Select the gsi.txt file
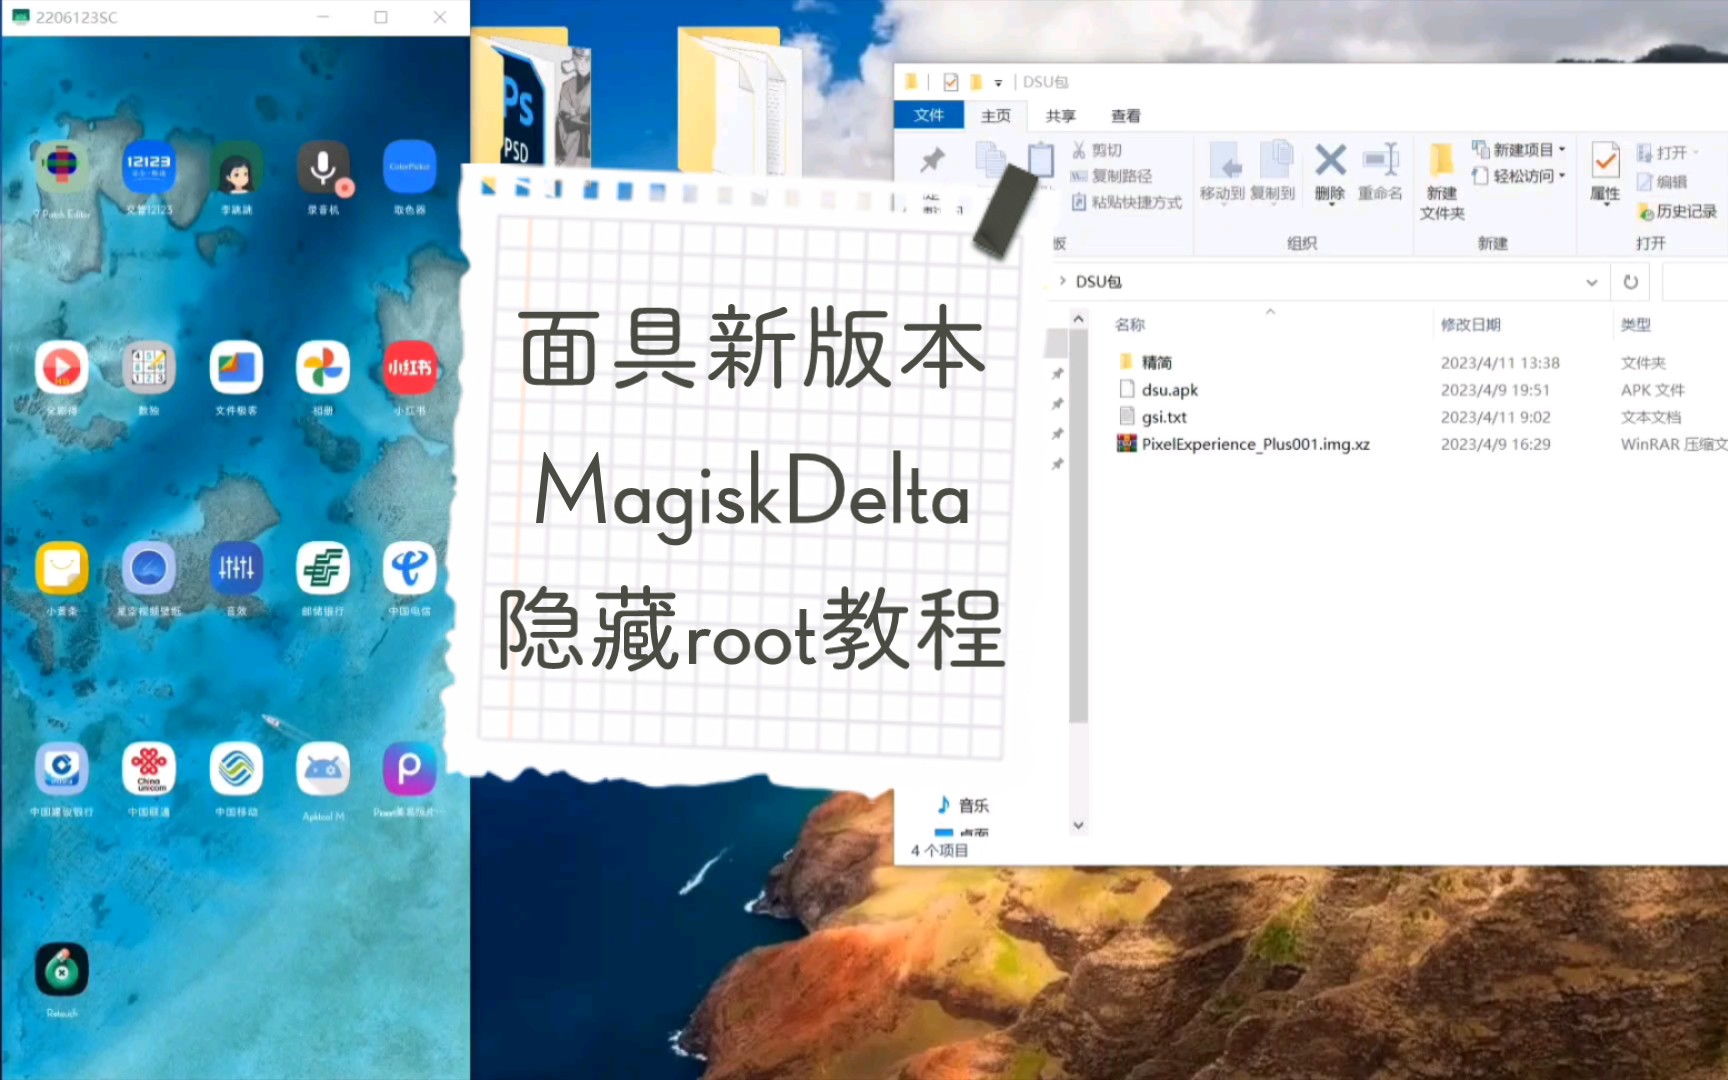The height and width of the screenshot is (1080, 1728). click(1164, 417)
